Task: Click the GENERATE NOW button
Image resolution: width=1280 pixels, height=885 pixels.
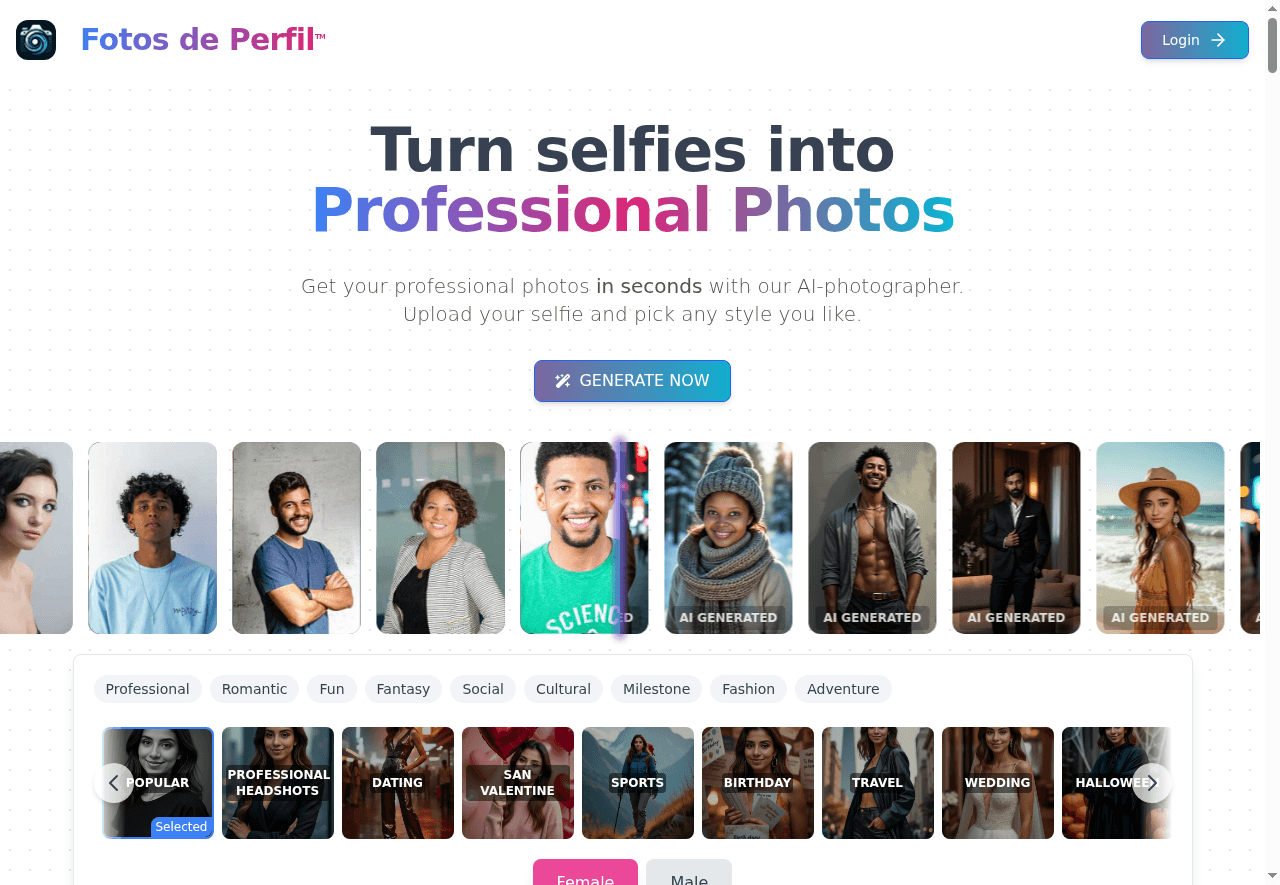Action: pos(632,381)
